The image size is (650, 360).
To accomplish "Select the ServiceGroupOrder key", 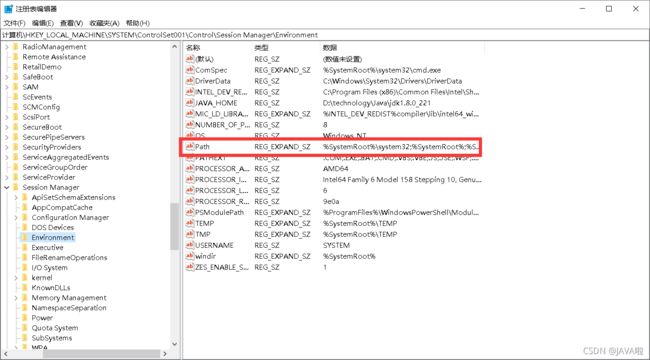I will [x=55, y=168].
